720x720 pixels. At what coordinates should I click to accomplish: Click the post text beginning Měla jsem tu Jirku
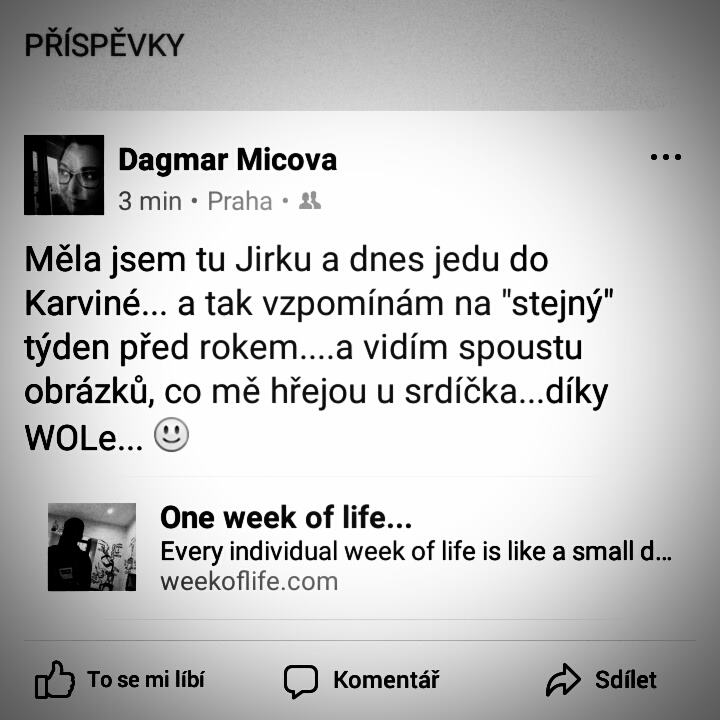(319, 348)
